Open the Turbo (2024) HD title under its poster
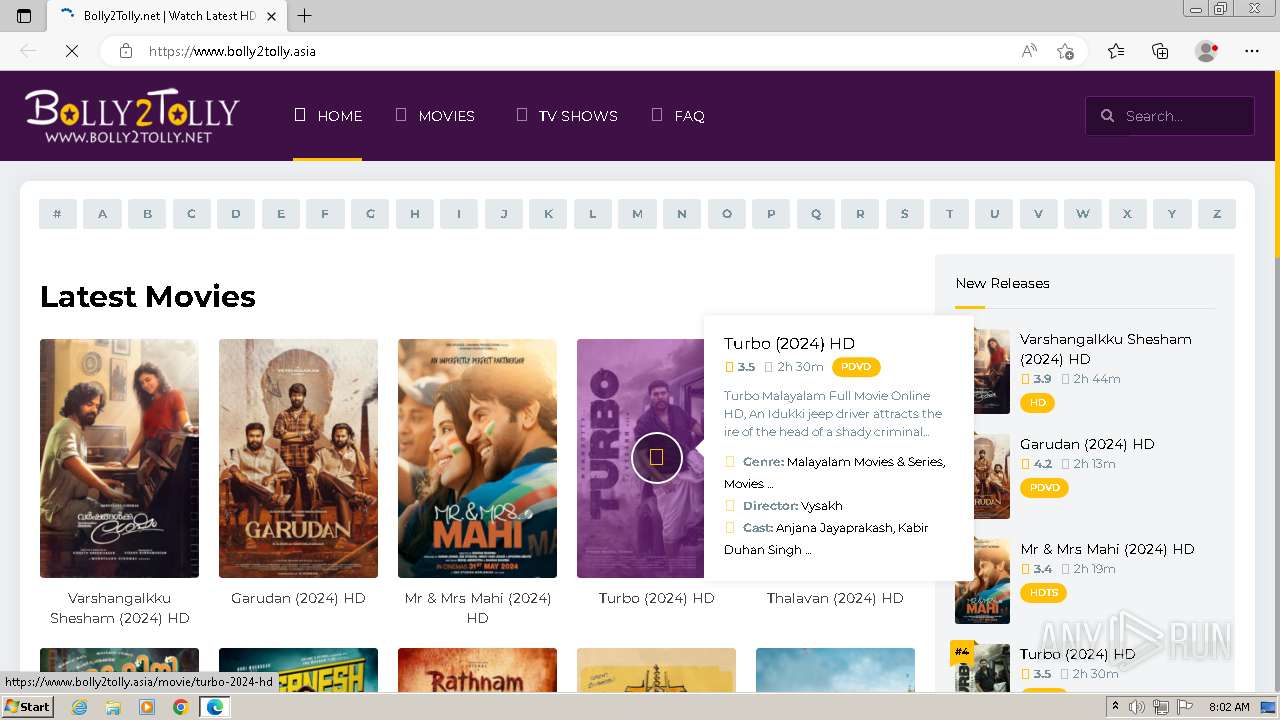The image size is (1280, 720). pyautogui.click(x=656, y=598)
